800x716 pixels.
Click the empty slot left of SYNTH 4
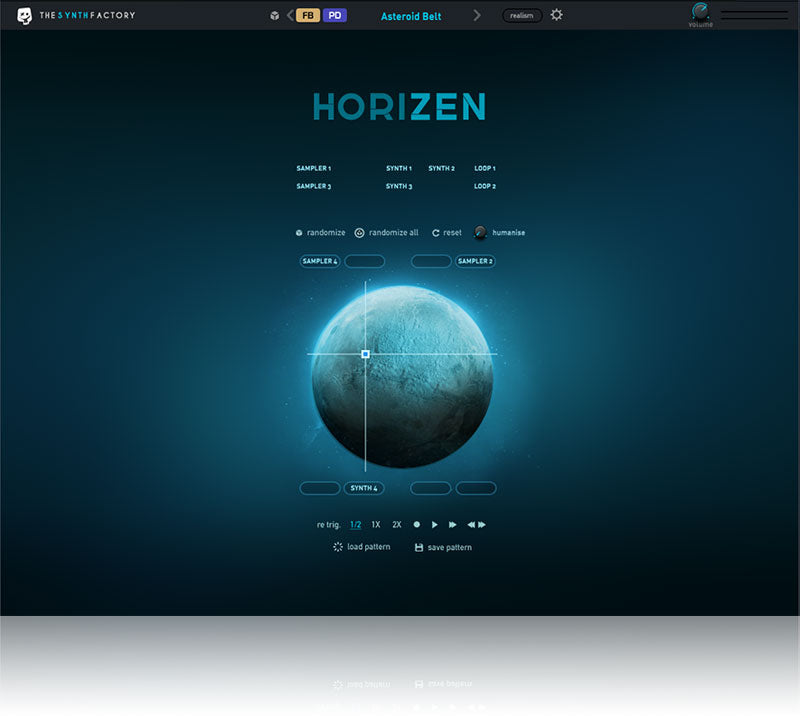[x=320, y=488]
